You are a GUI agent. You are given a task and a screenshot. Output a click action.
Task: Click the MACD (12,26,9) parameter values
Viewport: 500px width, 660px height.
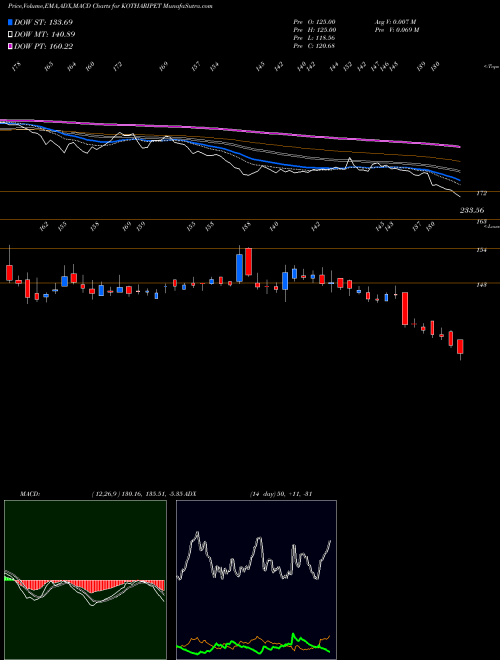(x=137, y=494)
